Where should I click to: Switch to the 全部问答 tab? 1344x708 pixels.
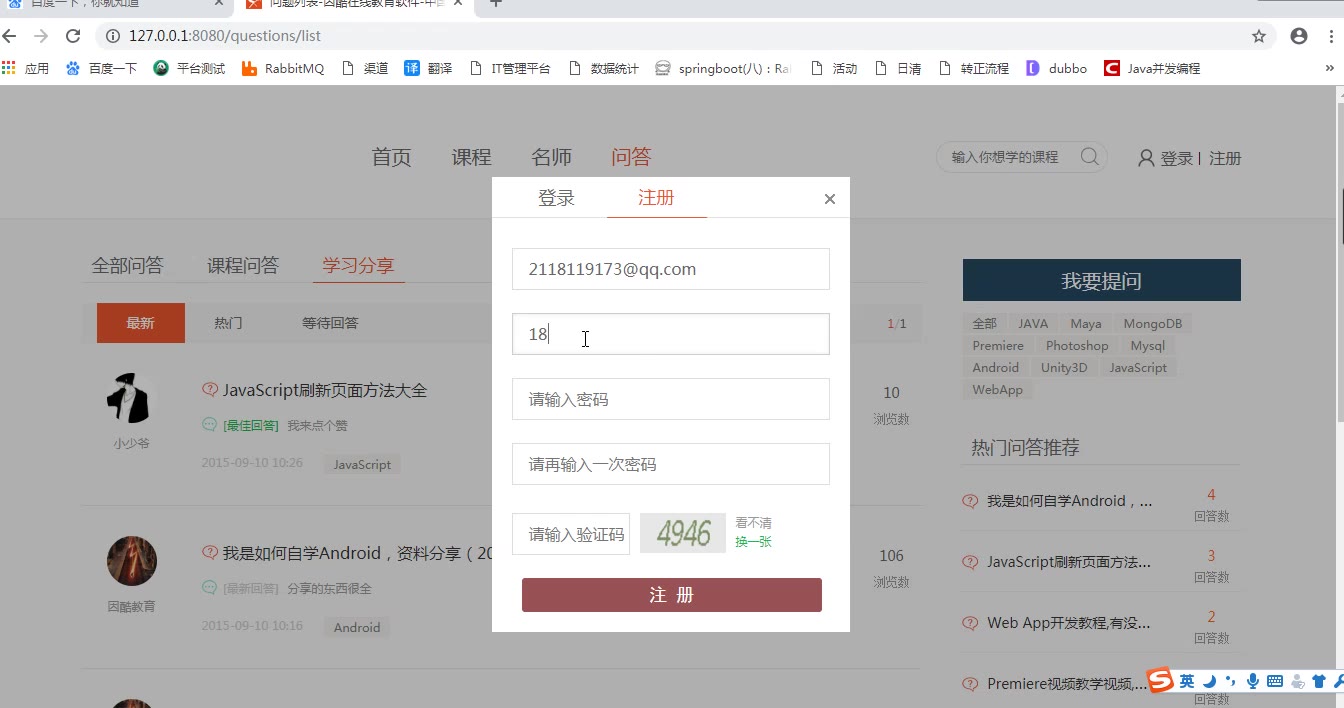click(127, 265)
